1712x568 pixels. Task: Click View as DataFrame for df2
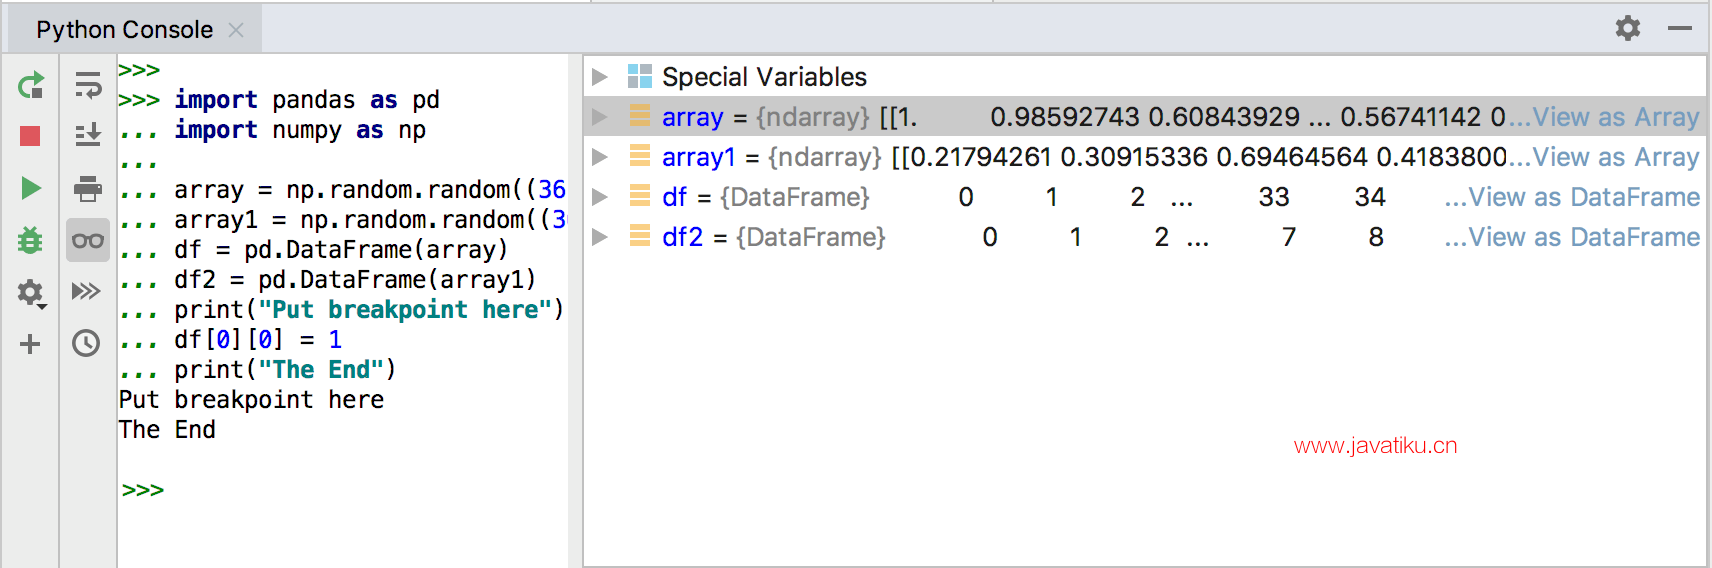1583,237
